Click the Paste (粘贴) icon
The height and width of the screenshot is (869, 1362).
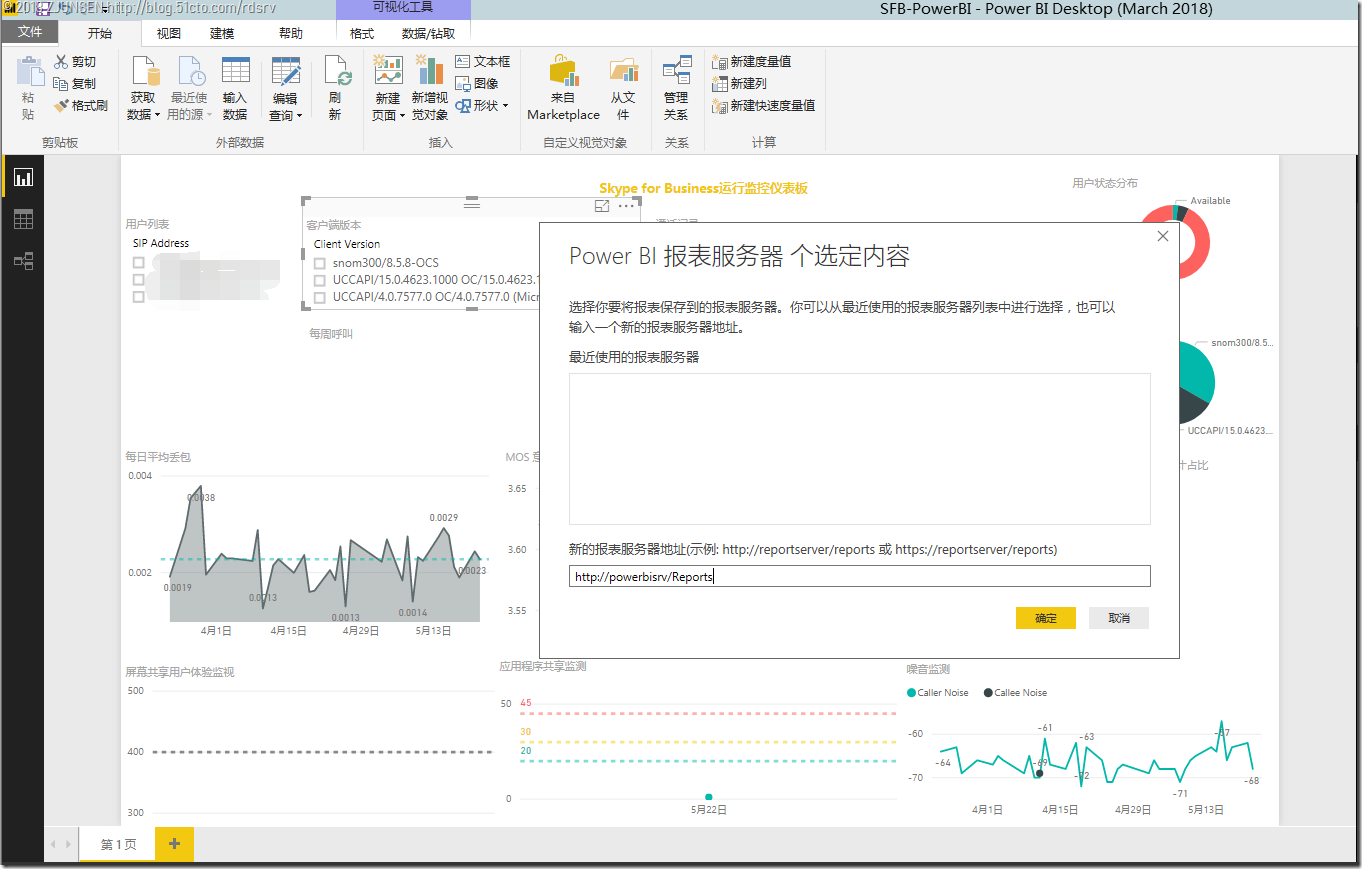[x=31, y=72]
